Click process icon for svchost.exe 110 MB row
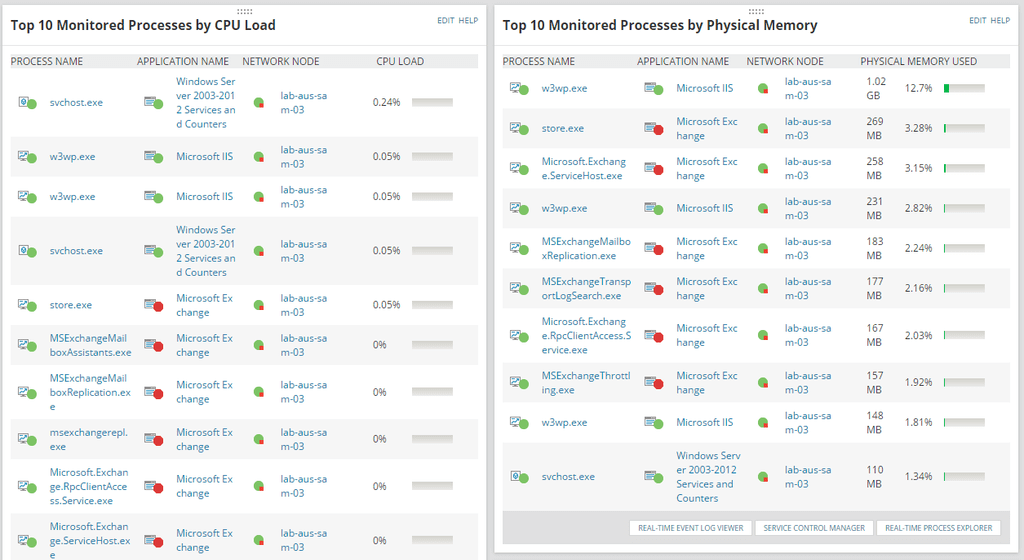Screen dimensions: 1024x560 click(x=519, y=477)
